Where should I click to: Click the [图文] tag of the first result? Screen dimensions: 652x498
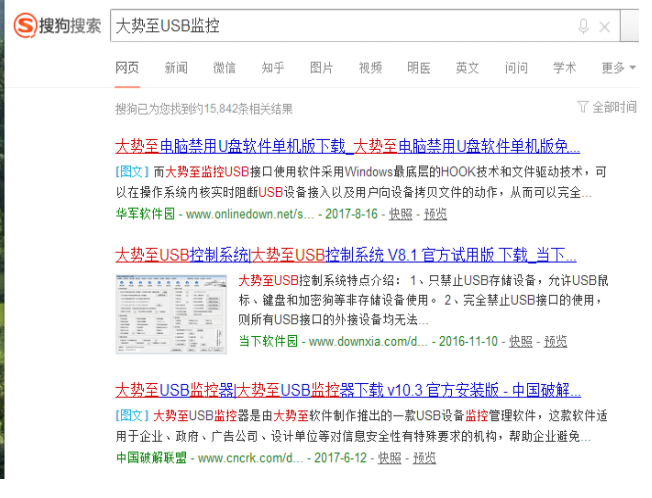[x=132, y=171]
